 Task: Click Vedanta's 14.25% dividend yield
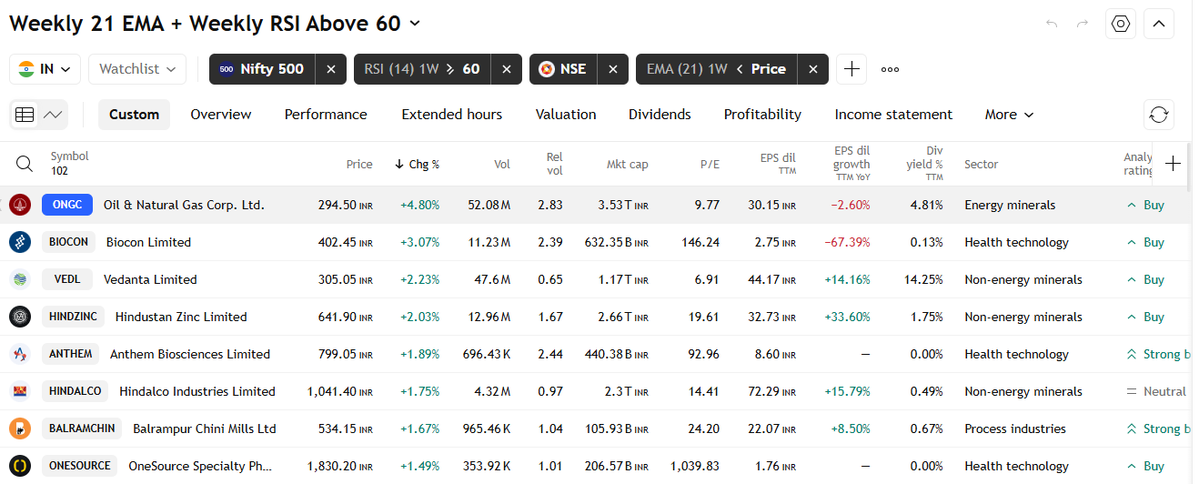(923, 280)
